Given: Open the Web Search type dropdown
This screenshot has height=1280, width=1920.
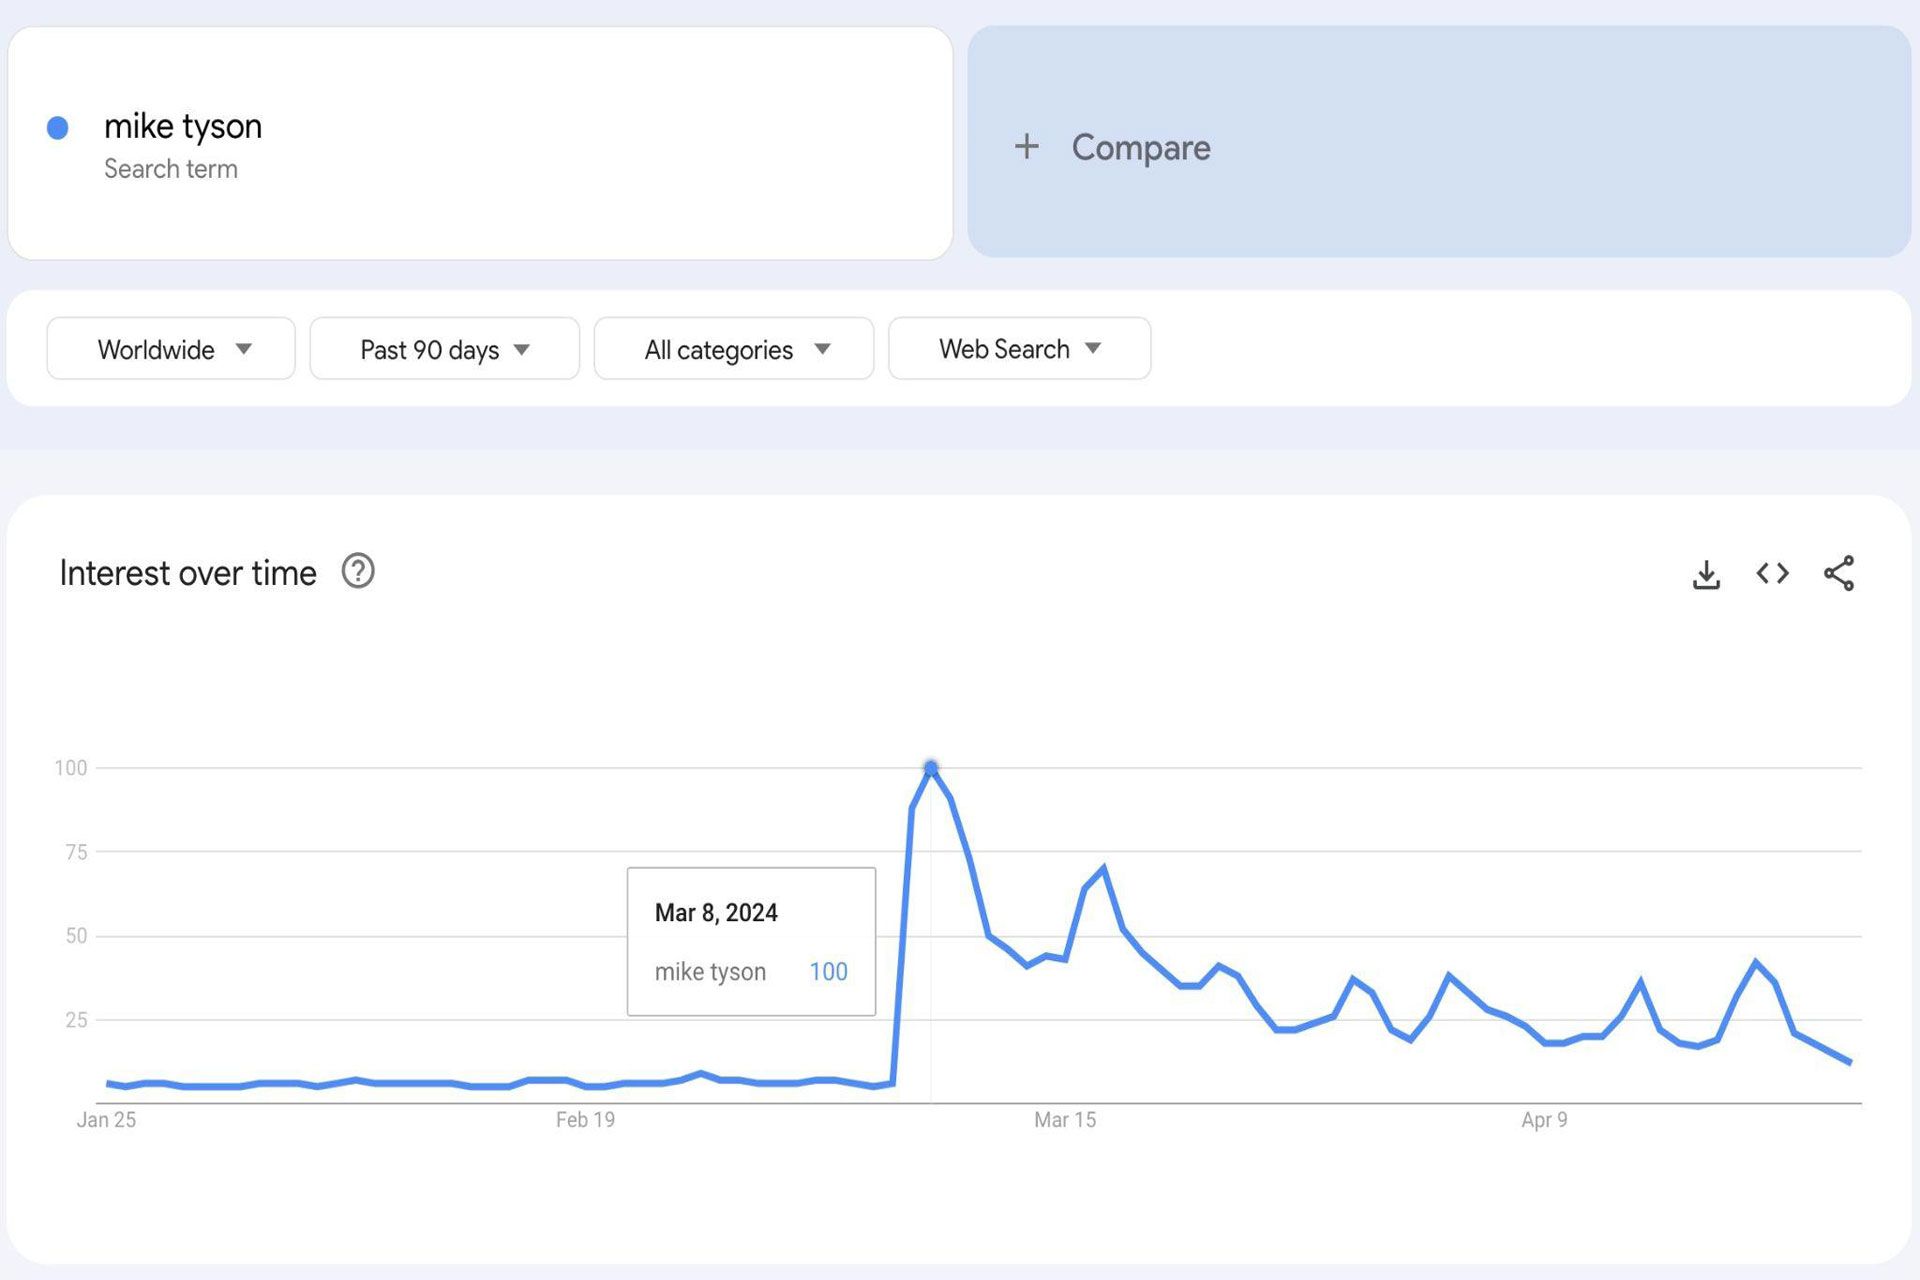Looking at the screenshot, I should click(x=1019, y=348).
